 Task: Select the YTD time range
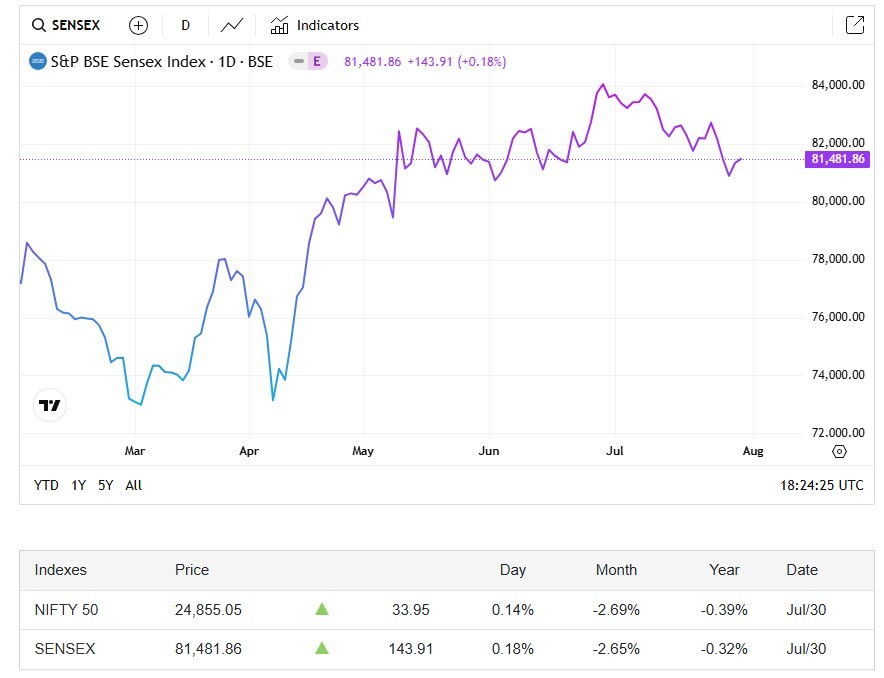(46, 485)
